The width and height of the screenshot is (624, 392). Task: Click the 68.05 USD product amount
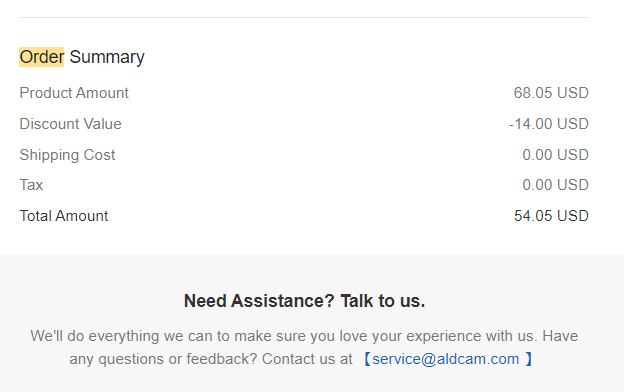(551, 93)
